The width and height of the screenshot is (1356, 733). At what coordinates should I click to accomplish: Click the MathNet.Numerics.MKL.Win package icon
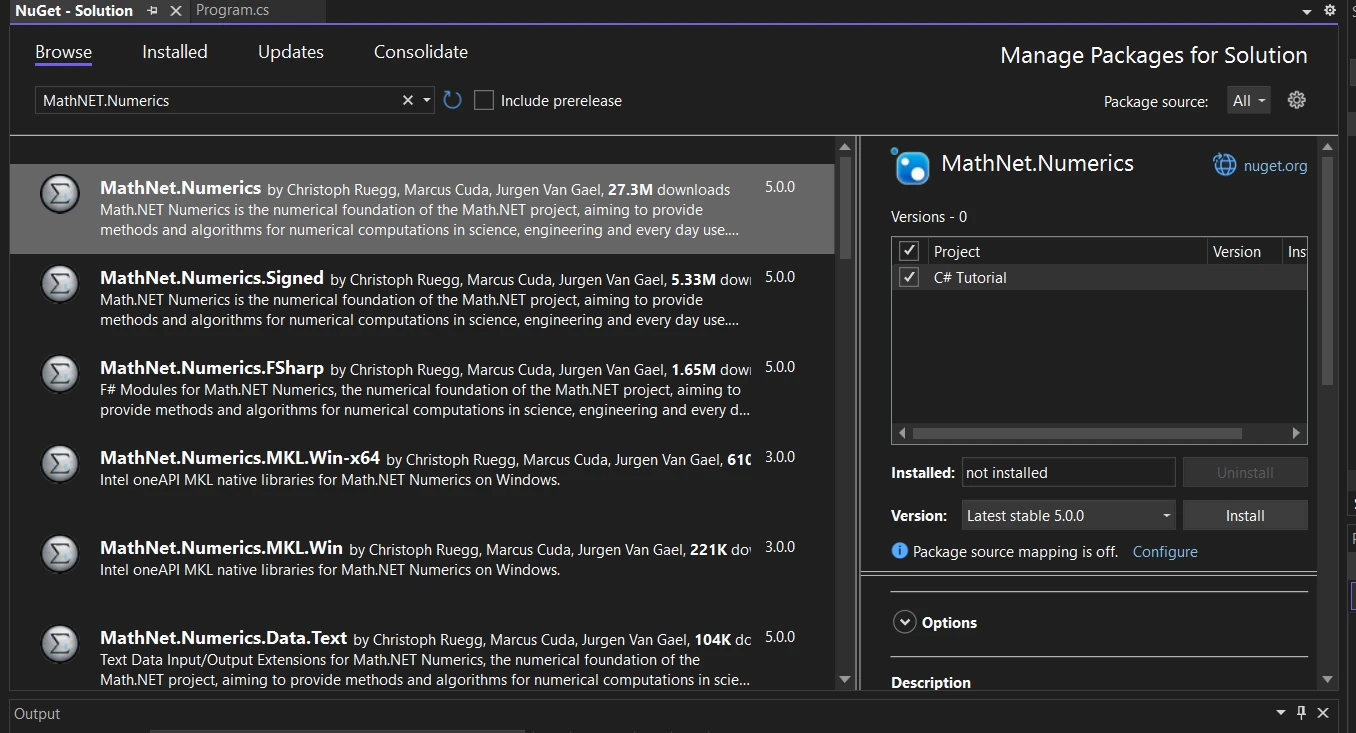60,554
